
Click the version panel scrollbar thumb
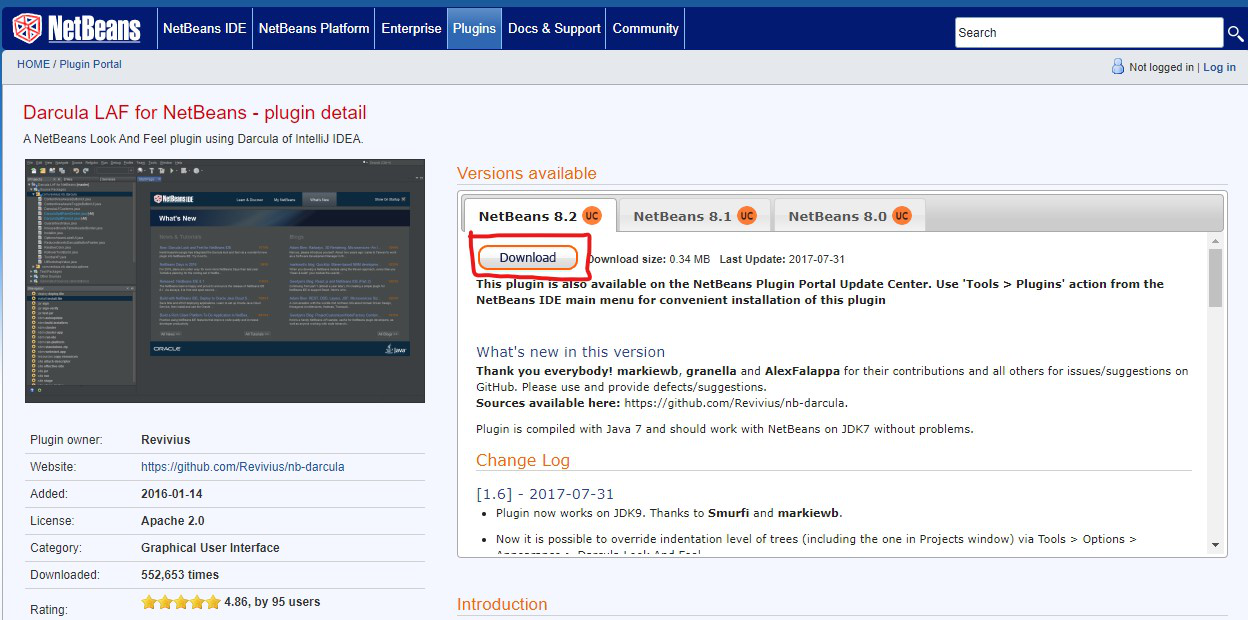click(x=1216, y=278)
